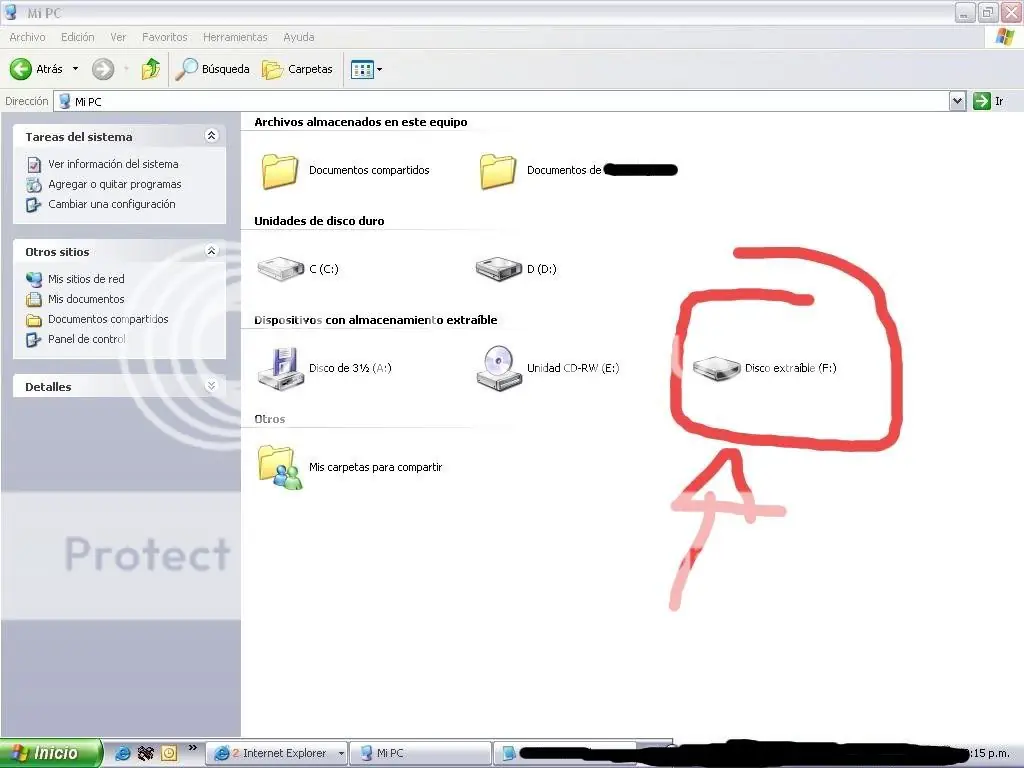Select the D (D:) hard drive icon
Screen dimensions: 1024x768
(498, 268)
